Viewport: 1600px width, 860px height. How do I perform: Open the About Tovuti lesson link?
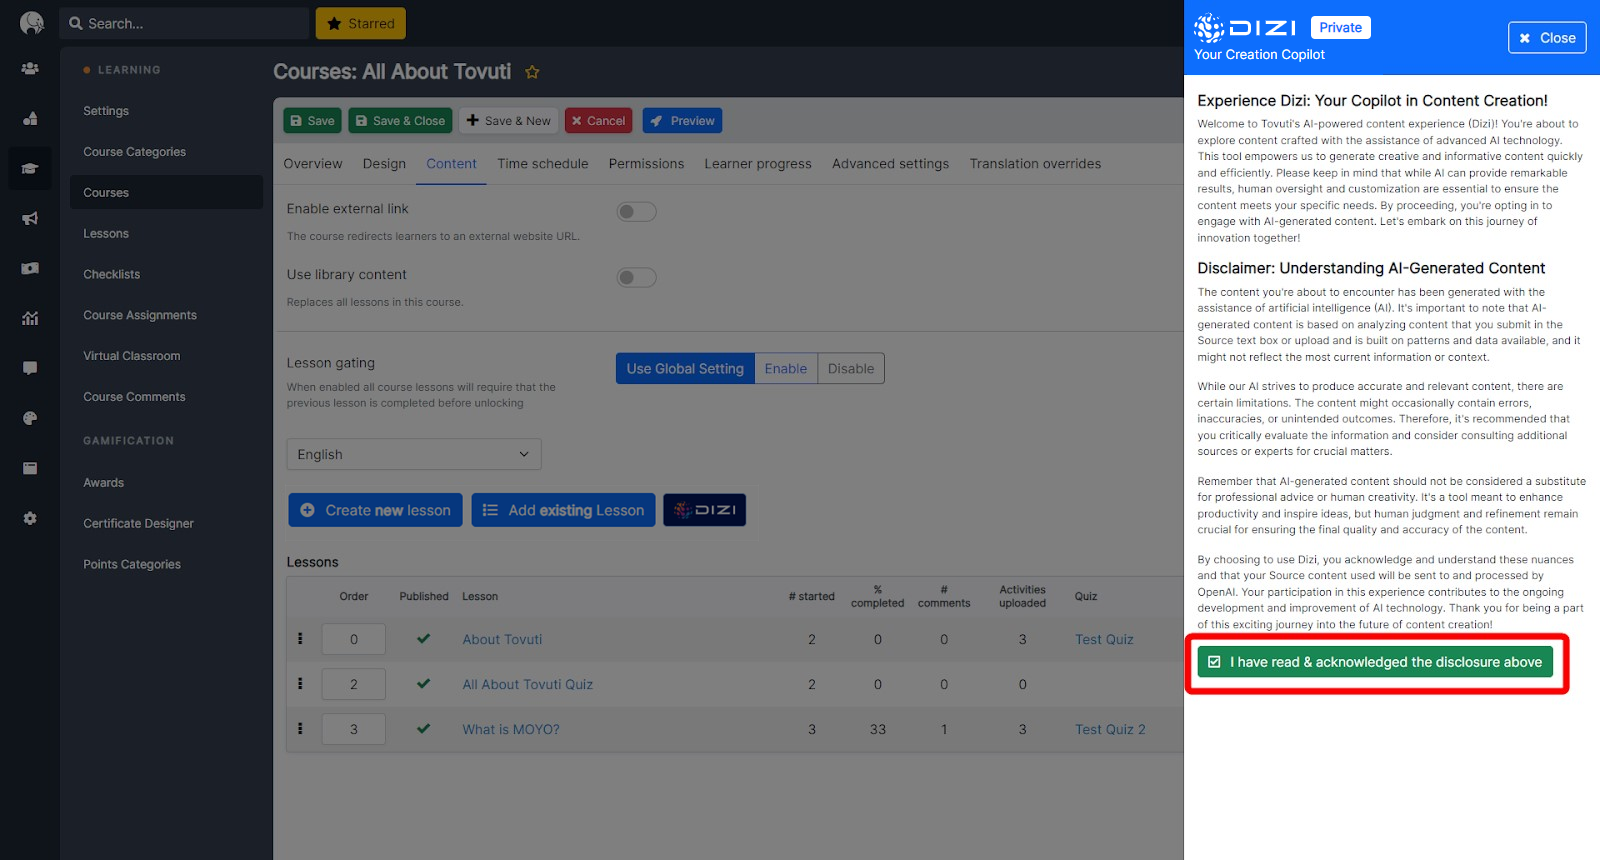coord(502,639)
